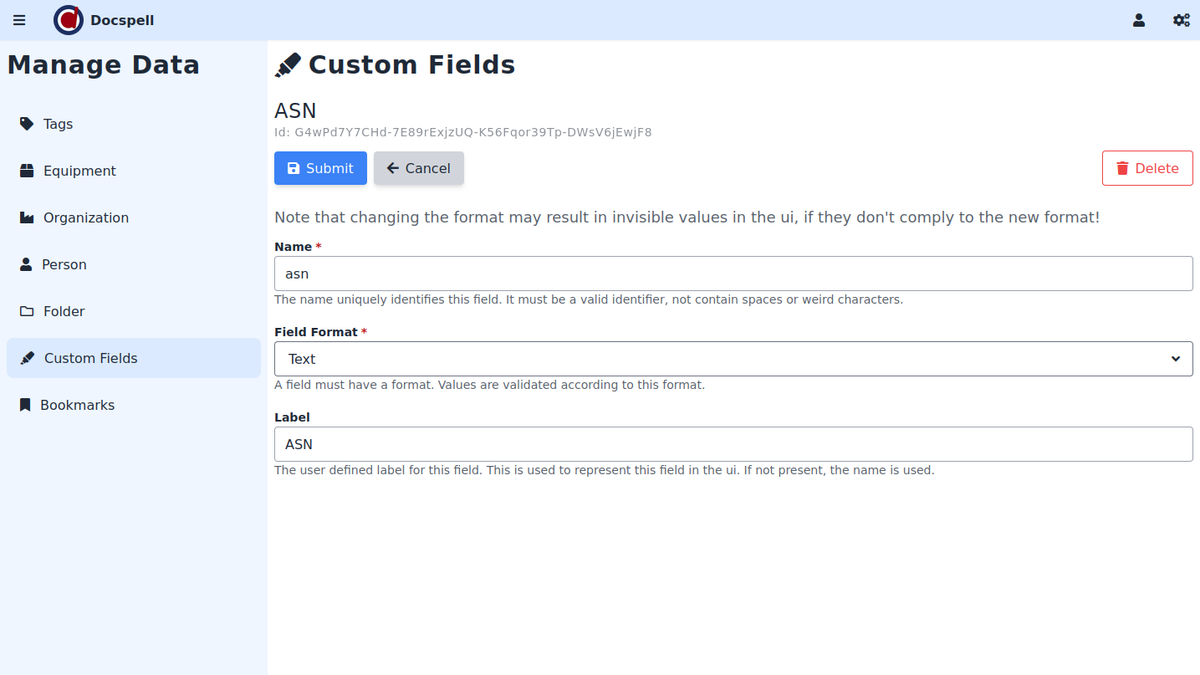The height and width of the screenshot is (675, 1200).
Task: Click the Folder icon in sidebar
Action: 27,312
